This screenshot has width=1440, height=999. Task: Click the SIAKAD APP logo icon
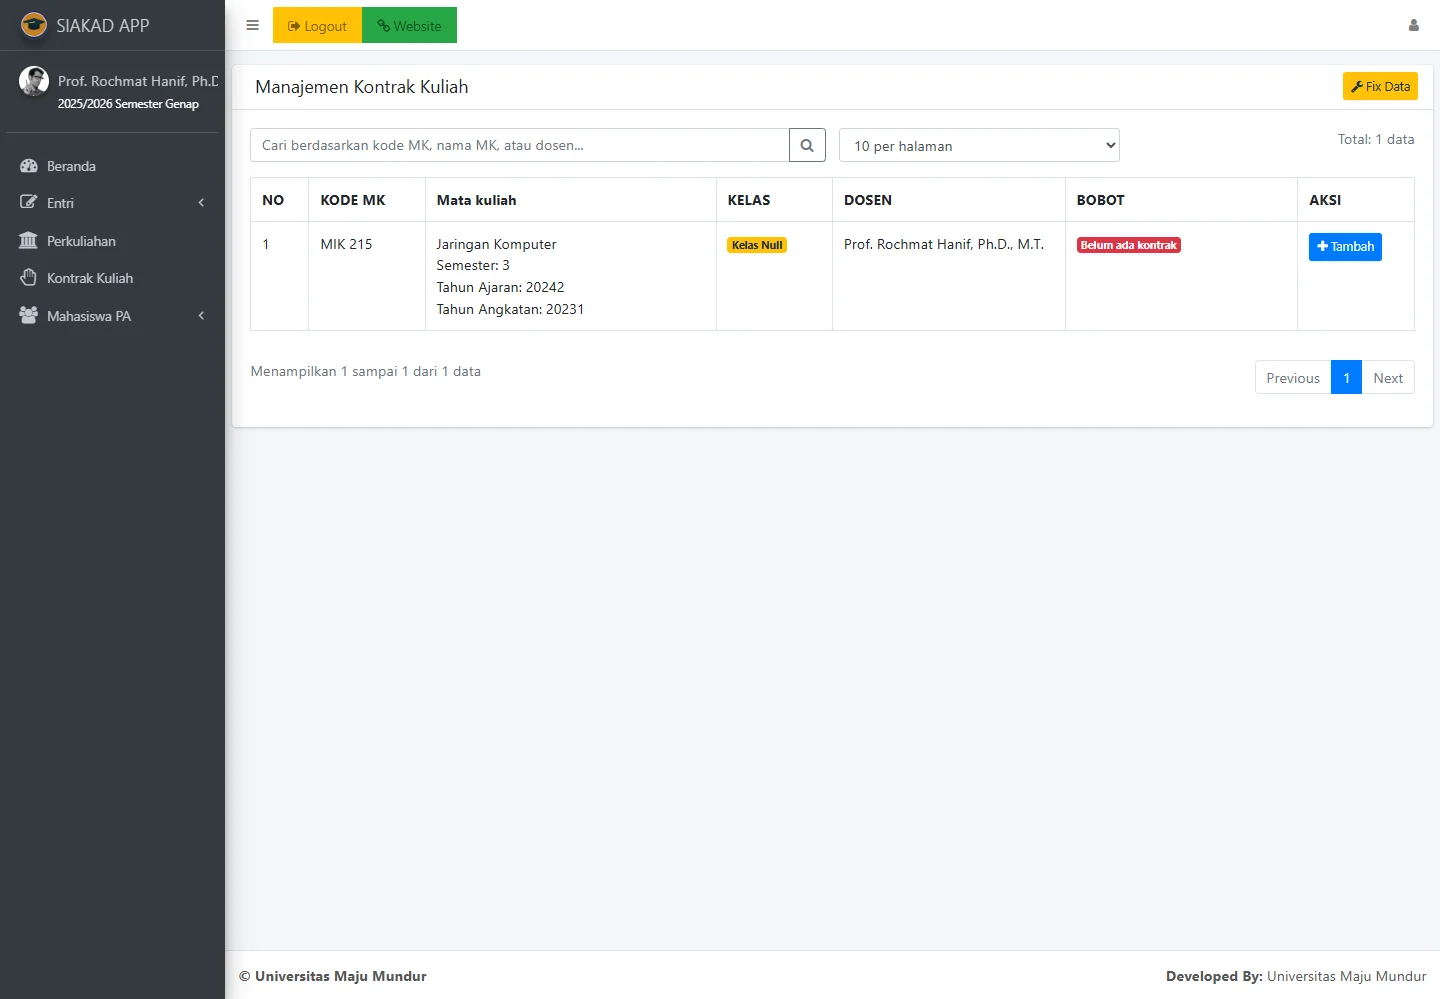click(34, 25)
